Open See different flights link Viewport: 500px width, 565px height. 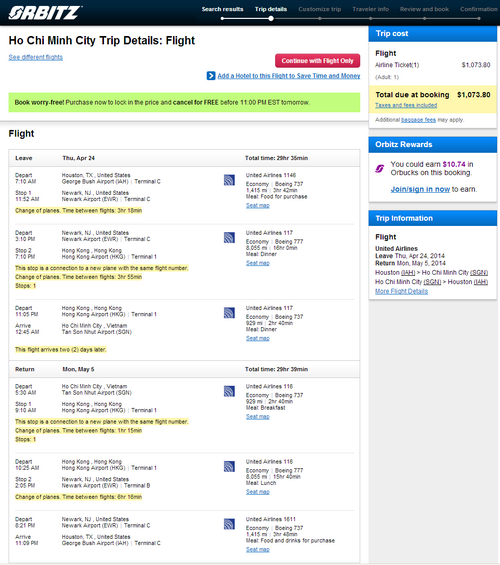36,57
